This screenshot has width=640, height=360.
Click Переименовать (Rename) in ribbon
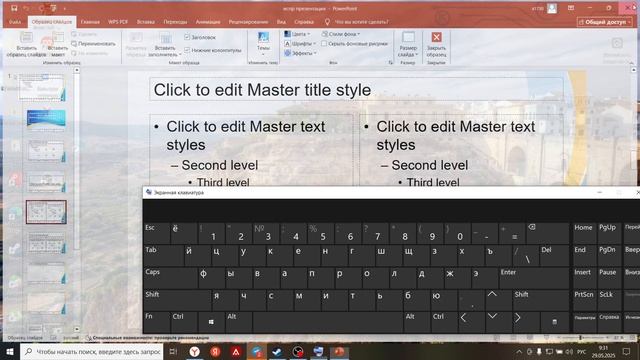pyautogui.click(x=93, y=44)
